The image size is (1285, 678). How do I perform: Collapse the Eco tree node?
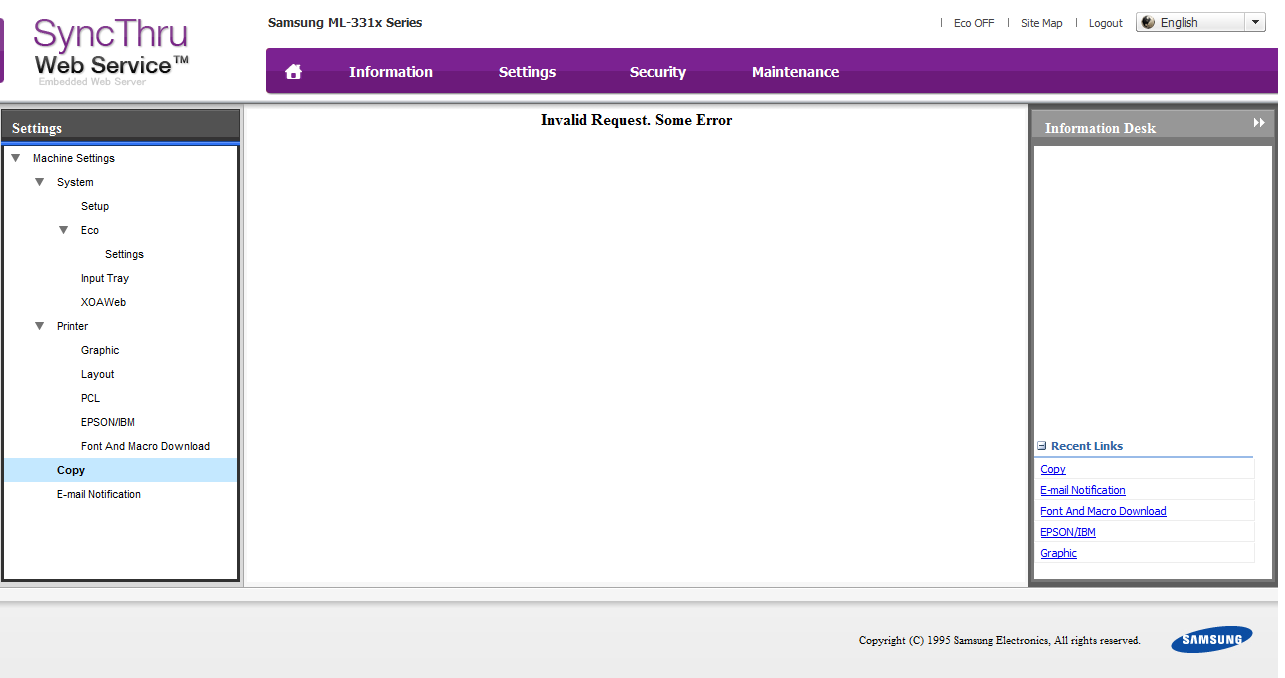pos(64,230)
